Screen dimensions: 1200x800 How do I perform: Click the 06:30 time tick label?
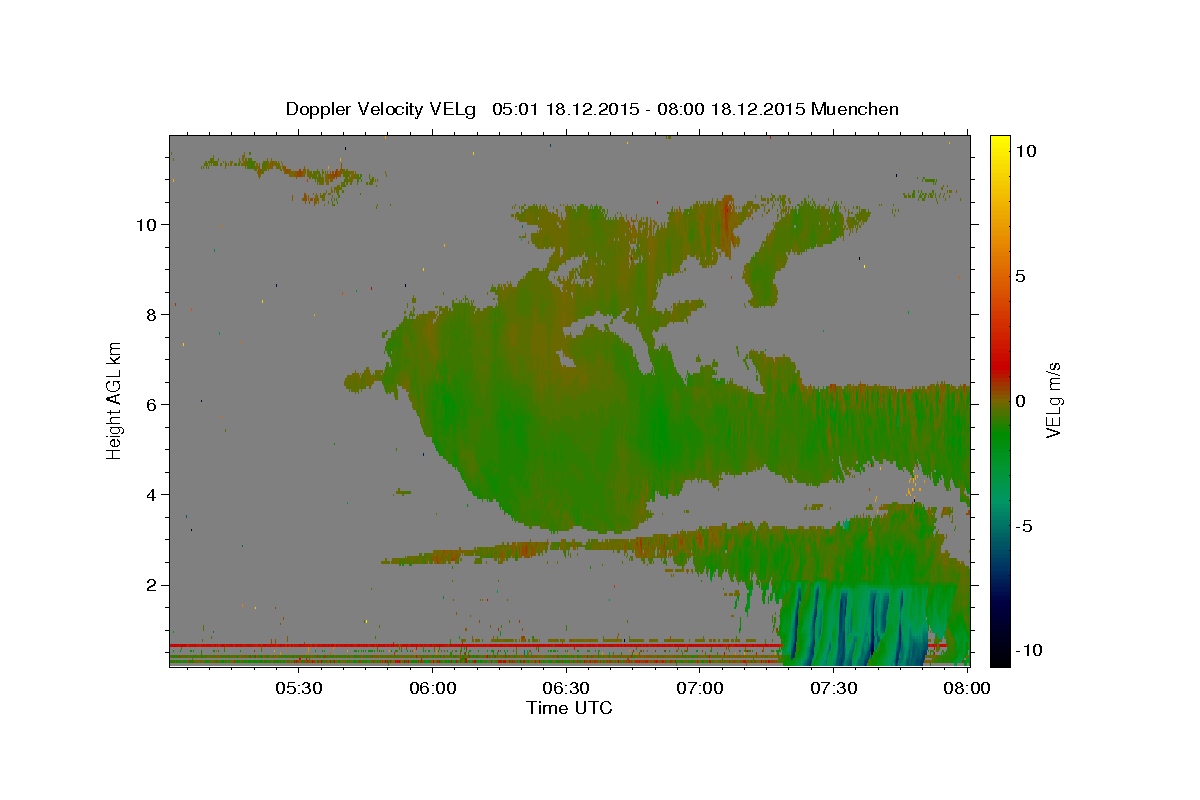[566, 688]
